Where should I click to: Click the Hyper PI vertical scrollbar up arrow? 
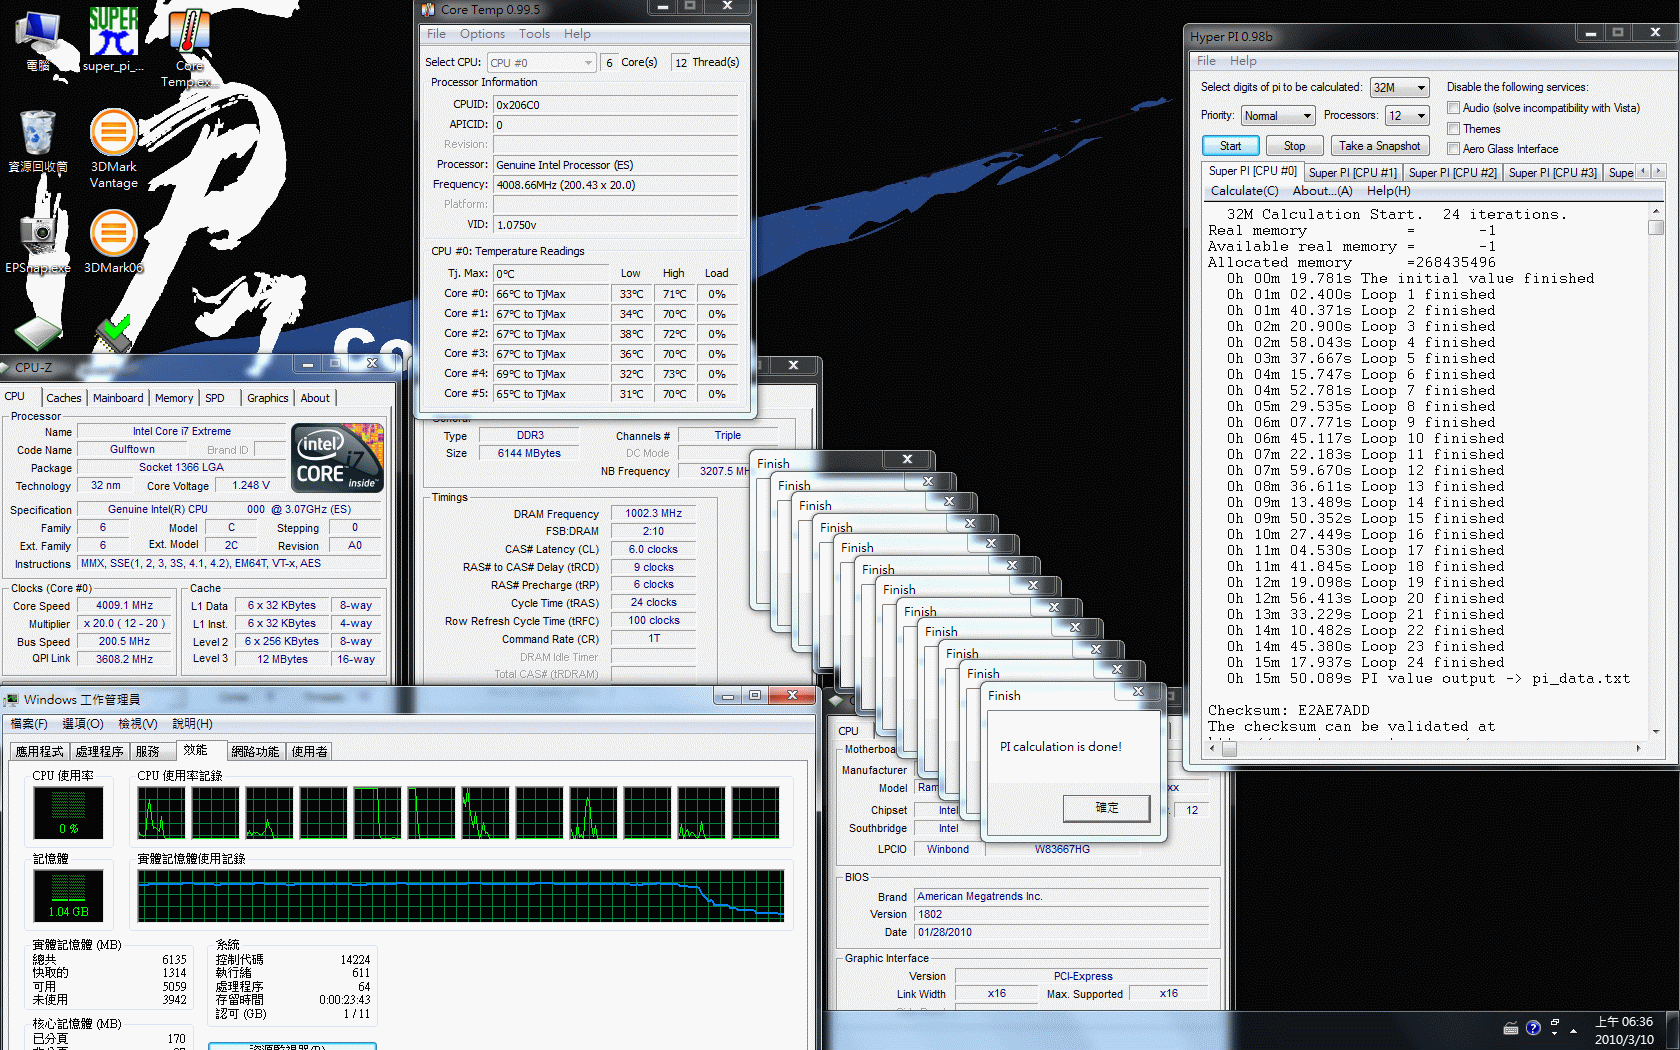(1656, 211)
